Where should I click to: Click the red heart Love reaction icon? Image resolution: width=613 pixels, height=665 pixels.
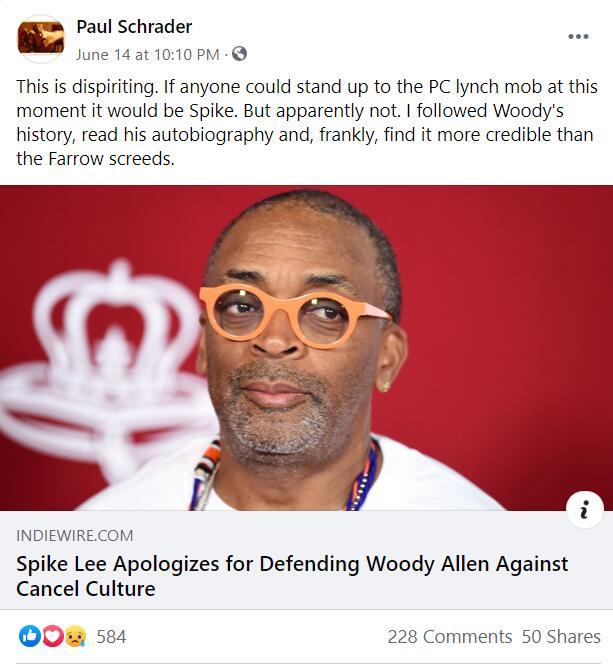53,636
